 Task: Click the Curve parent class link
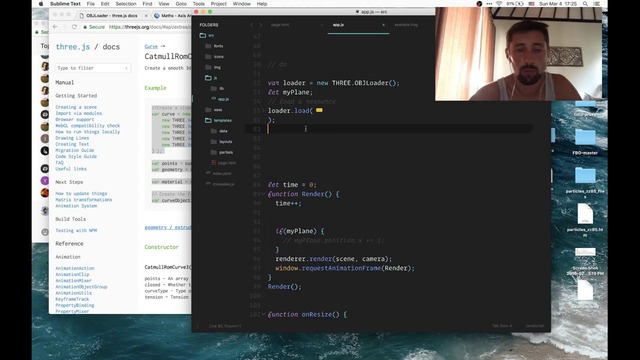[151, 47]
